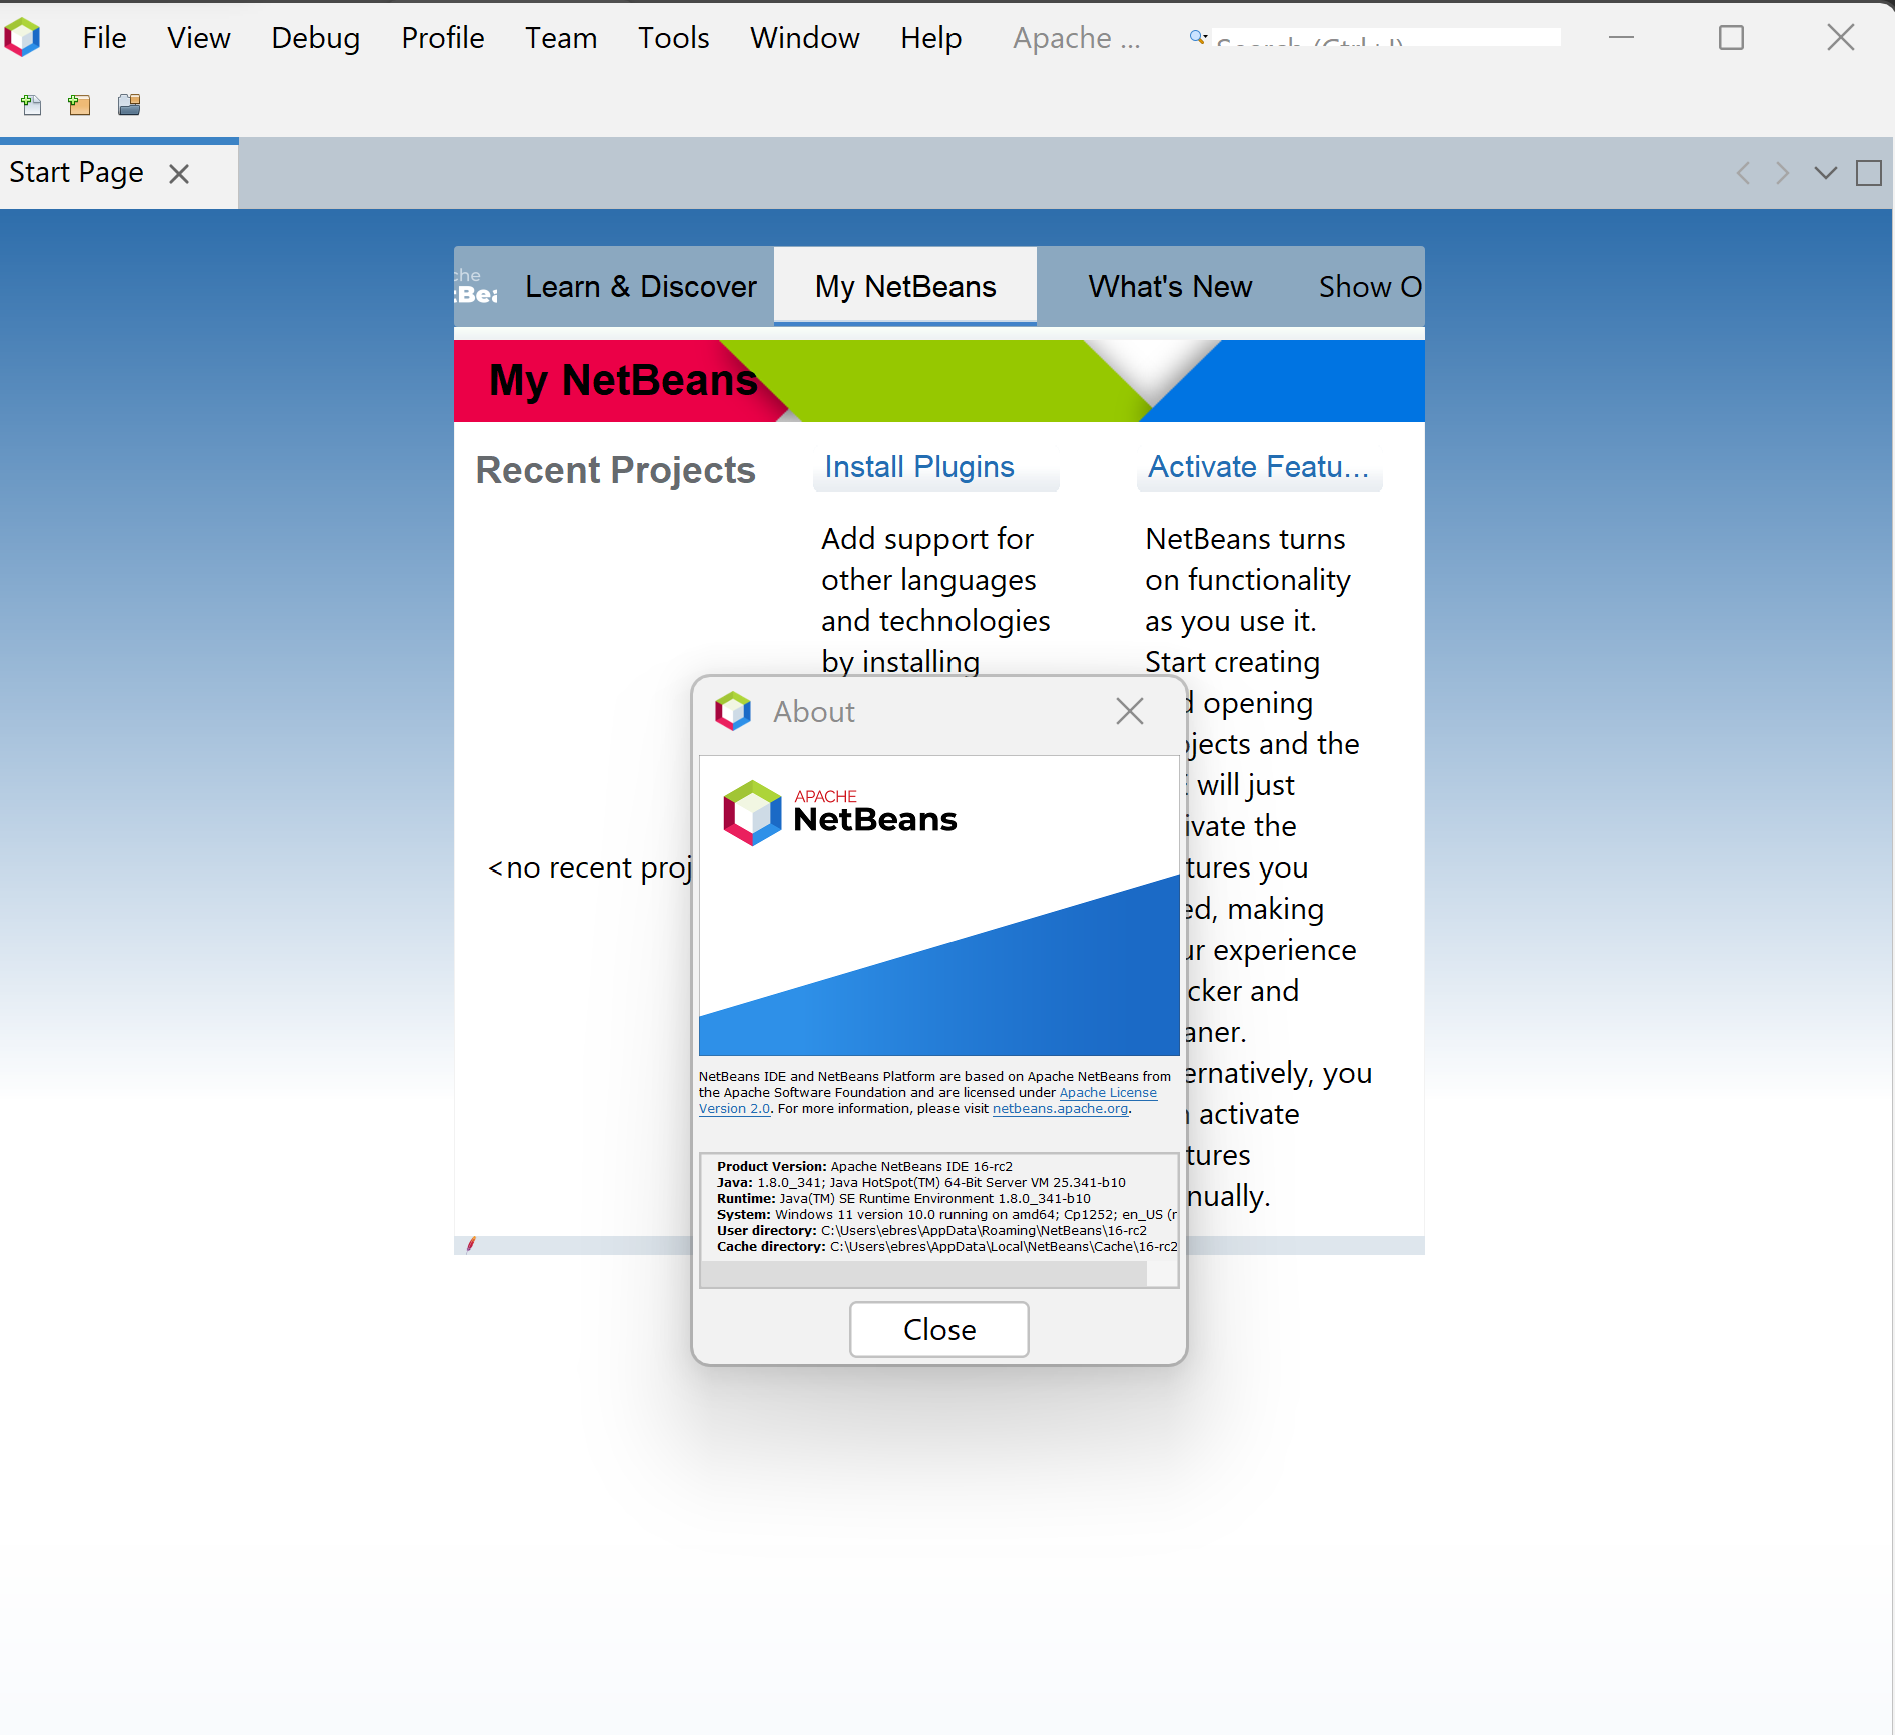Viewport: 1895px width, 1735px height.
Task: Close the Start Page tab
Action: pyautogui.click(x=179, y=174)
